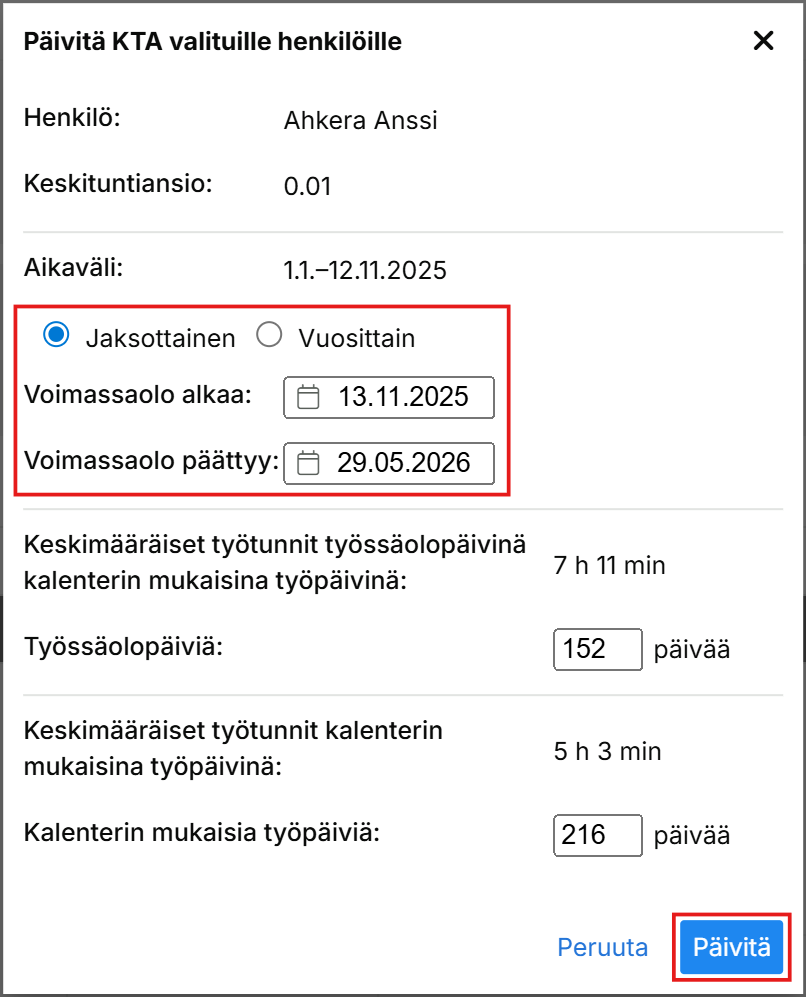Screen dimensions: 806x997
Task: Click calendar icon in Voimassaolo päättyy field
Action: point(309,463)
